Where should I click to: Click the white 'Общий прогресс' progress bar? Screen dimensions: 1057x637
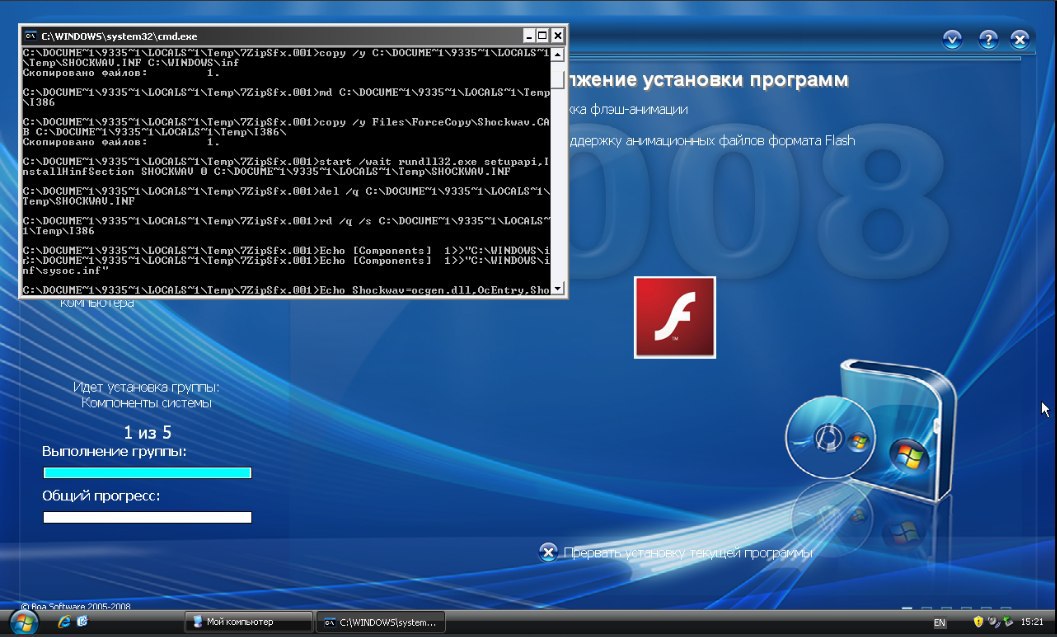(x=147, y=517)
